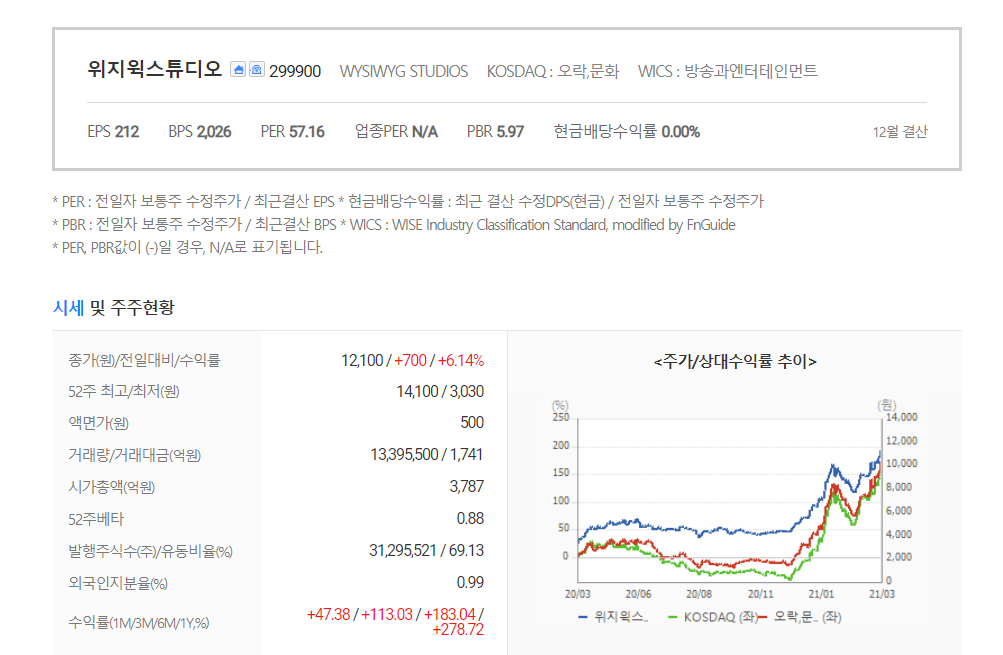1003x655 pixels.
Task: Select the WICS : 방송과엔터테인먼트 classification
Action: [x=727, y=71]
